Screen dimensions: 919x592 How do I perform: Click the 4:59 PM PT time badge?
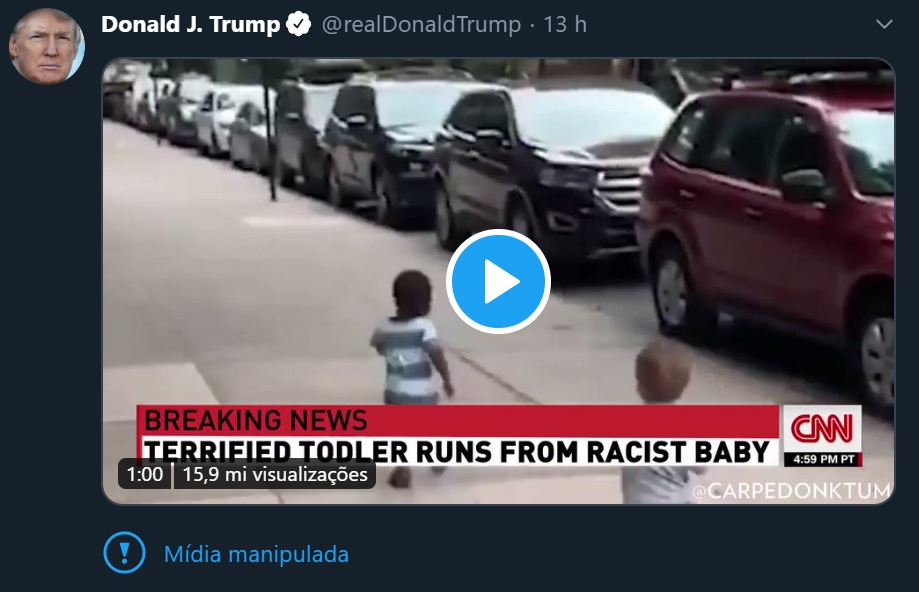tap(823, 460)
